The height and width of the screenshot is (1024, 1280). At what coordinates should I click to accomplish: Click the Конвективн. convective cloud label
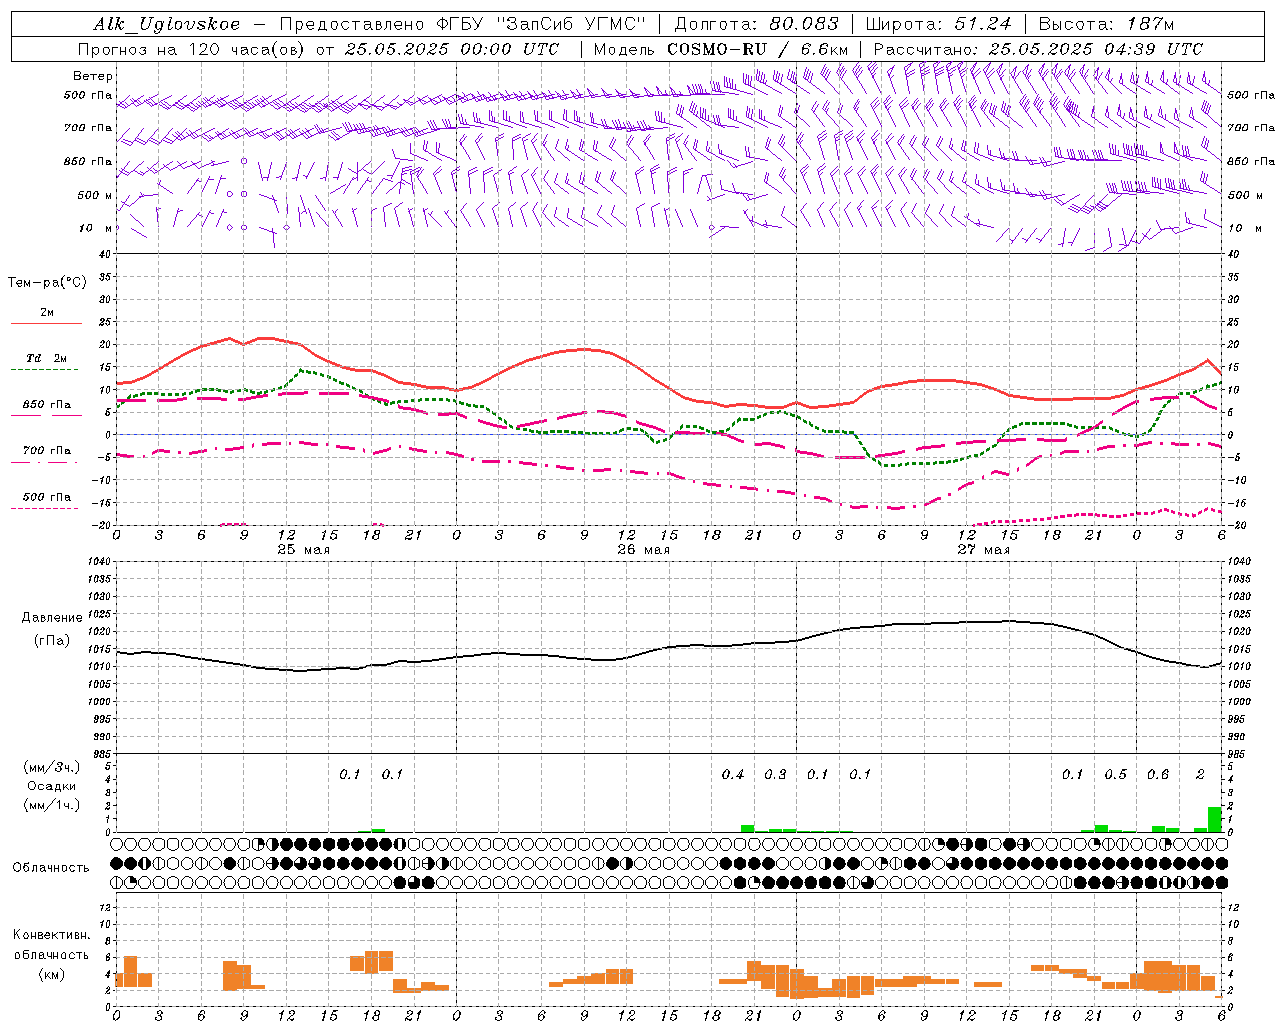(x=51, y=935)
